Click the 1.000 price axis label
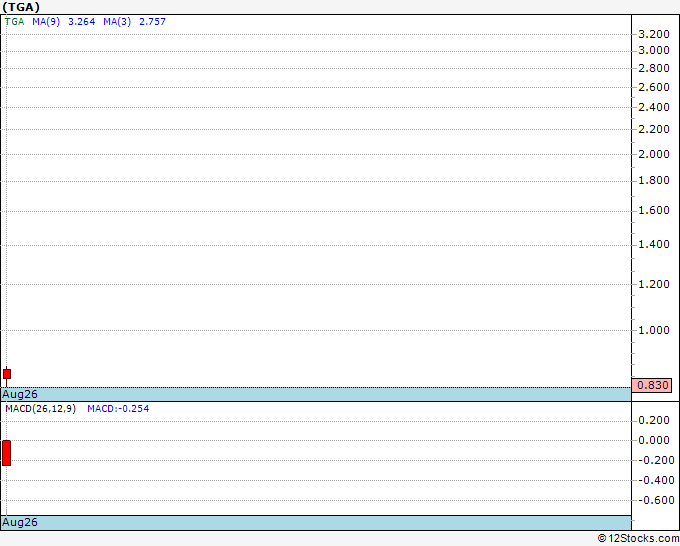 (654, 330)
